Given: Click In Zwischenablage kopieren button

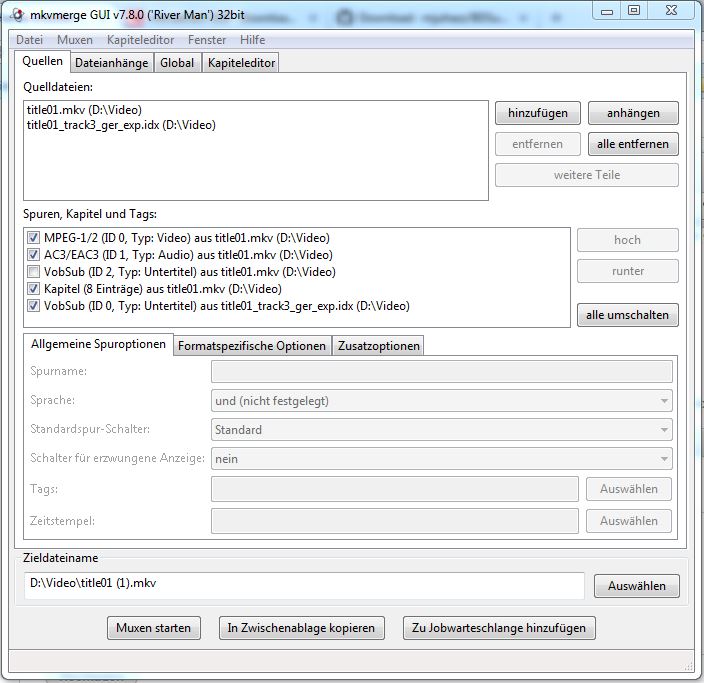Looking at the screenshot, I should tap(301, 628).
